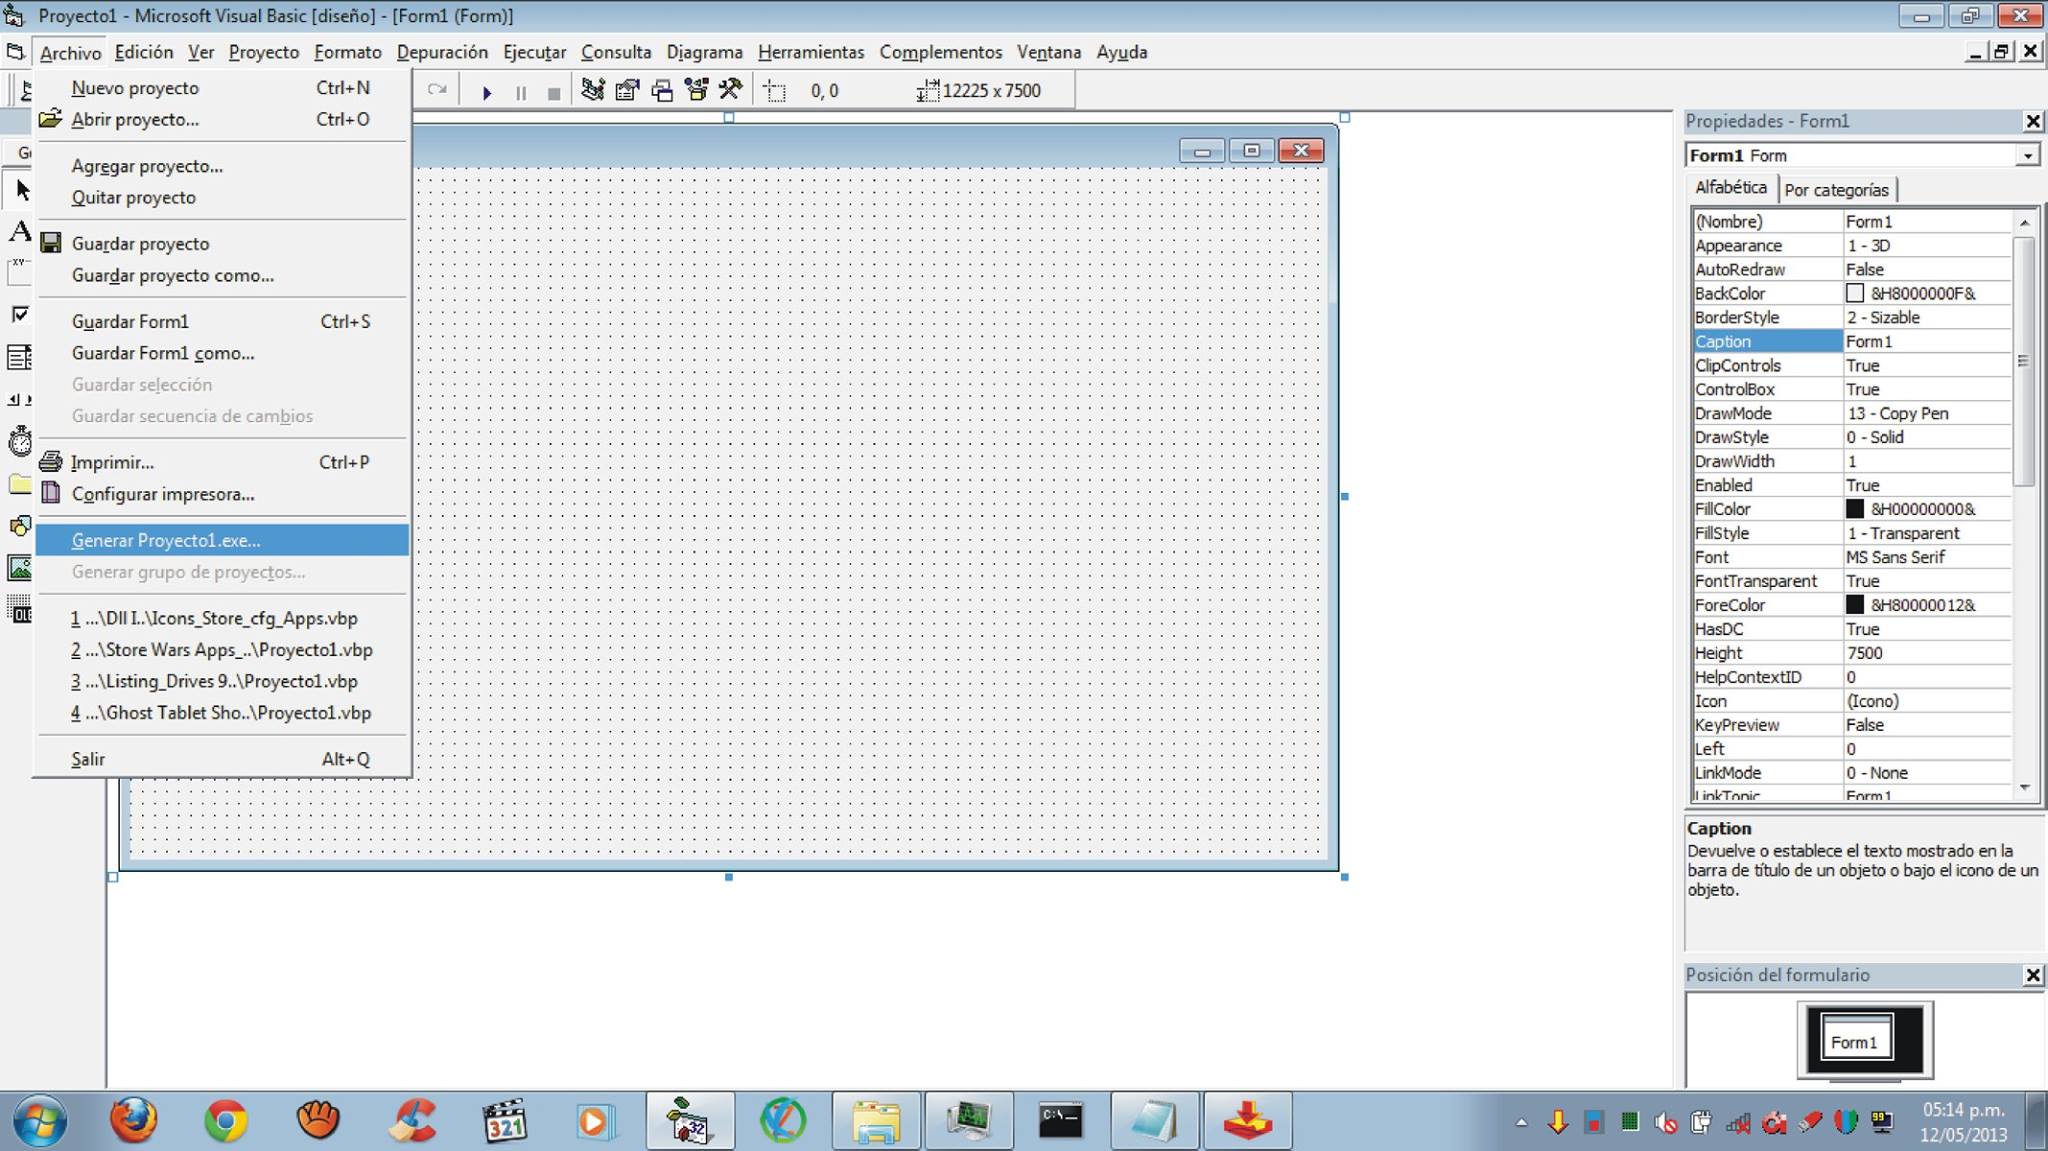Select the Timer tool in the toolbox
This screenshot has height=1151, width=2048.
[20, 441]
